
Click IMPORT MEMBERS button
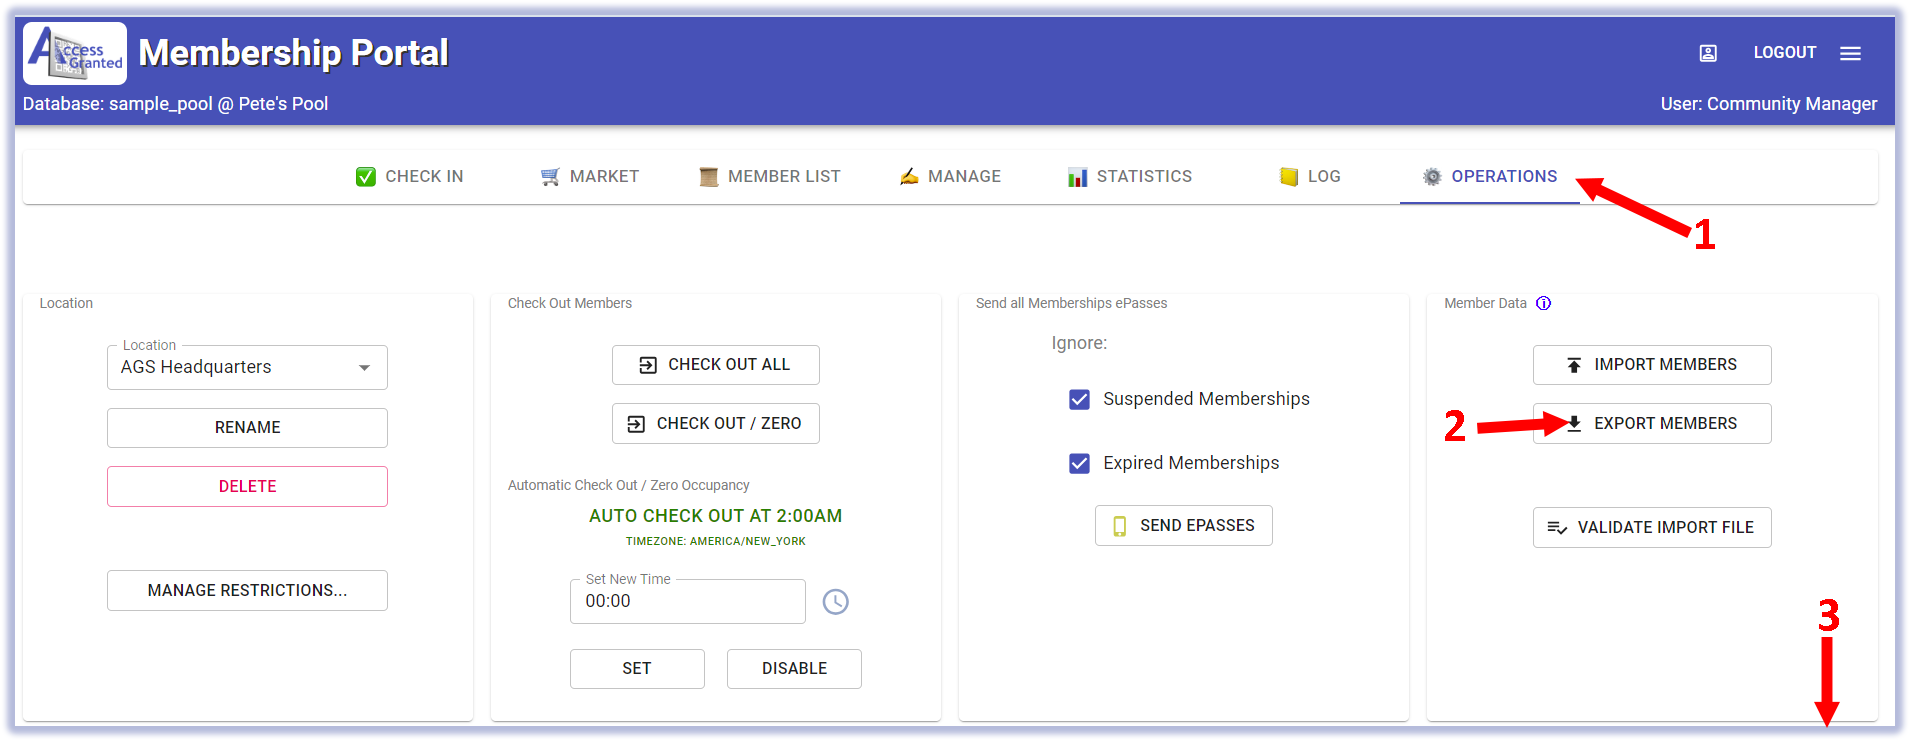[1652, 365]
